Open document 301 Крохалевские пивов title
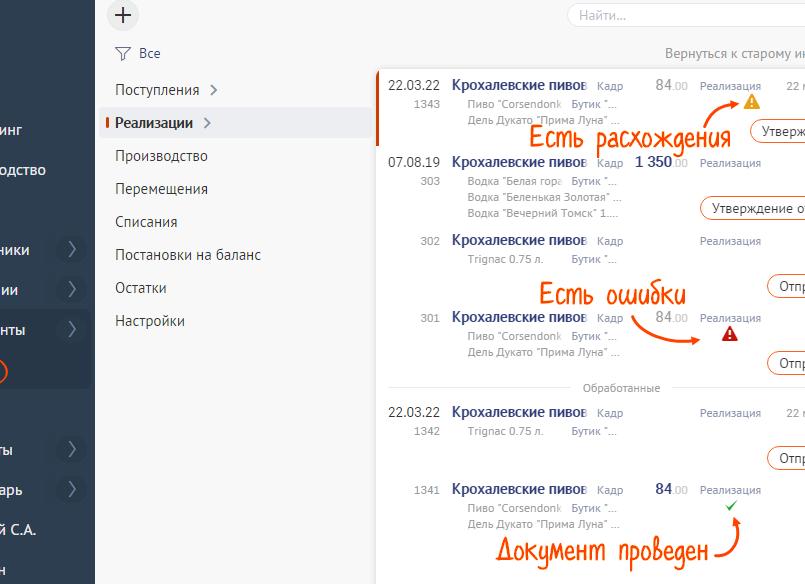The image size is (805, 584). [x=519, y=317]
